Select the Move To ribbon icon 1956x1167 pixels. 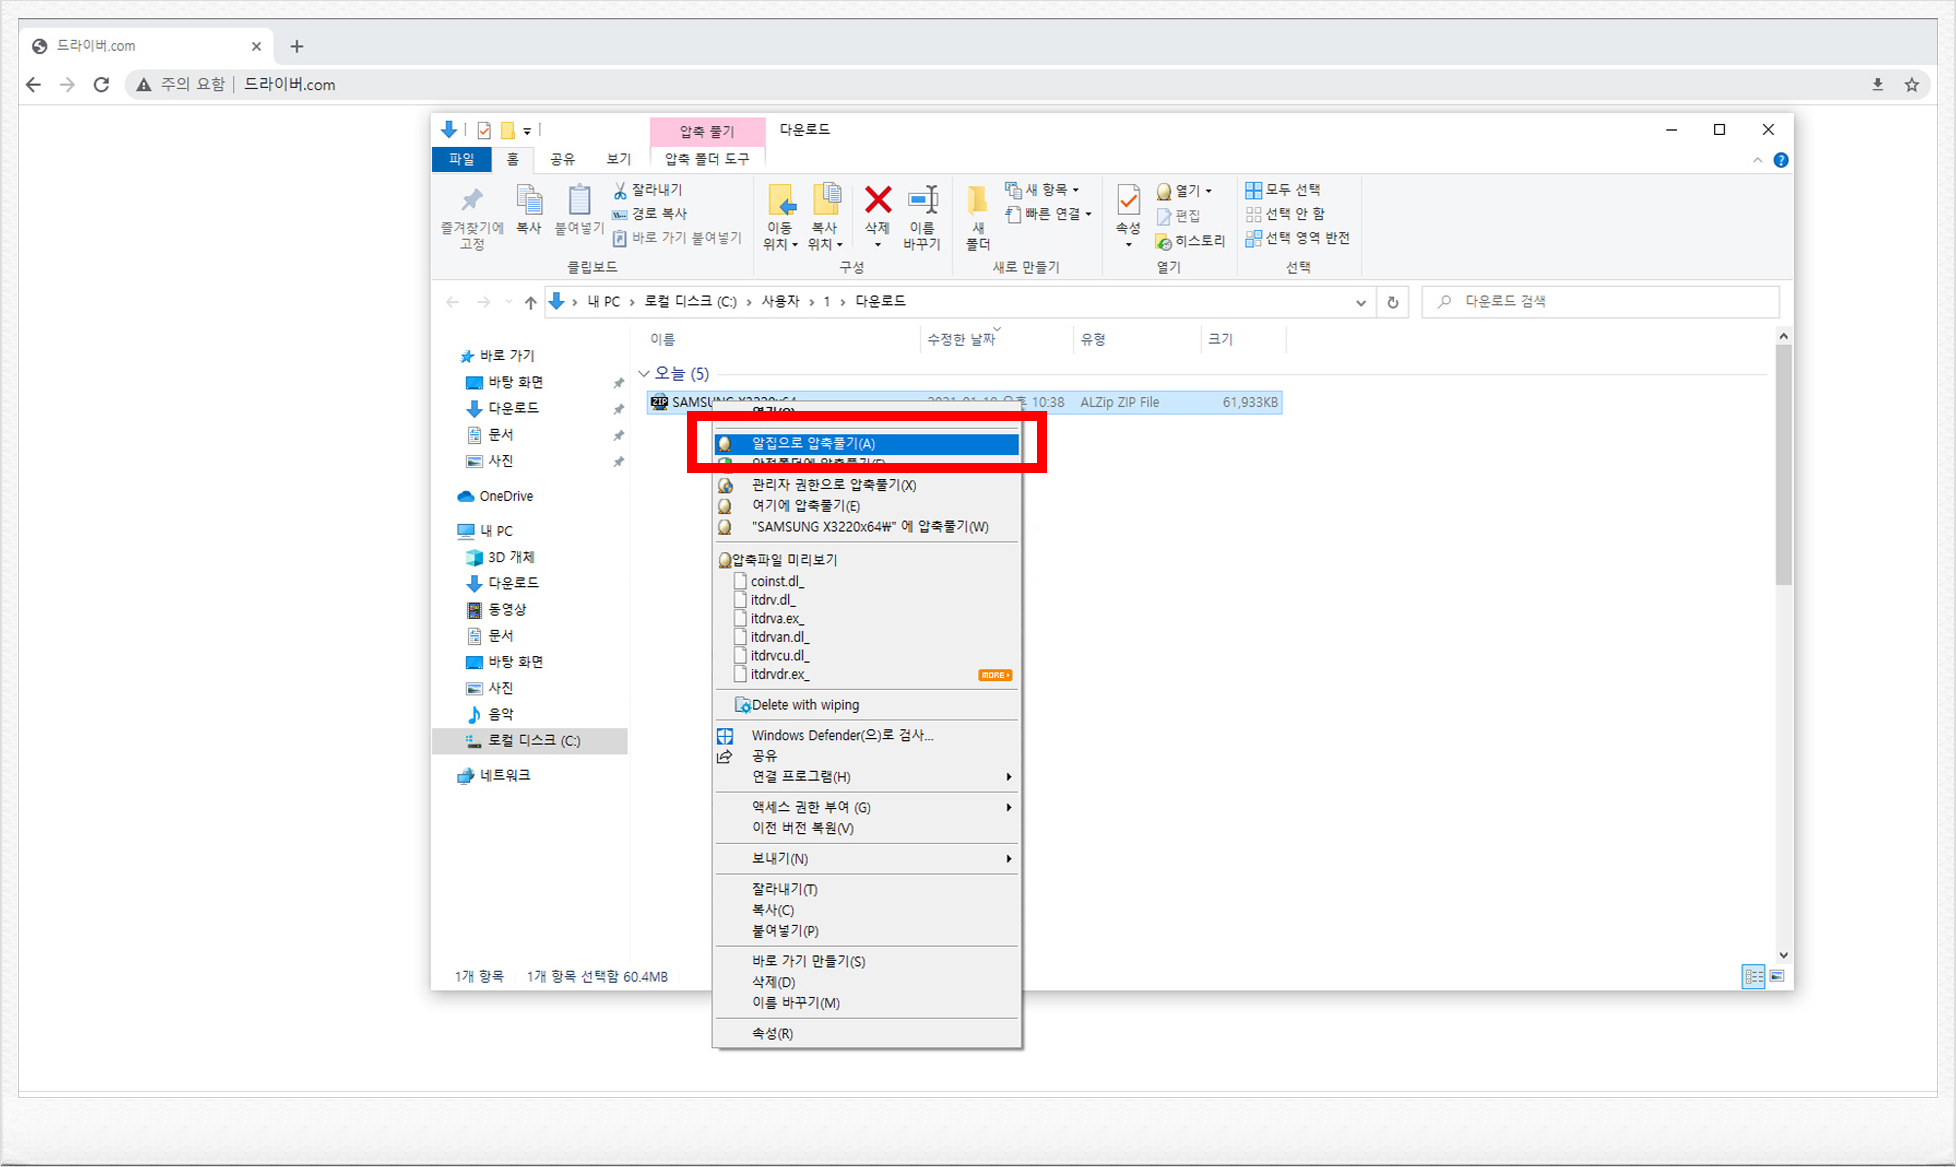(x=781, y=201)
